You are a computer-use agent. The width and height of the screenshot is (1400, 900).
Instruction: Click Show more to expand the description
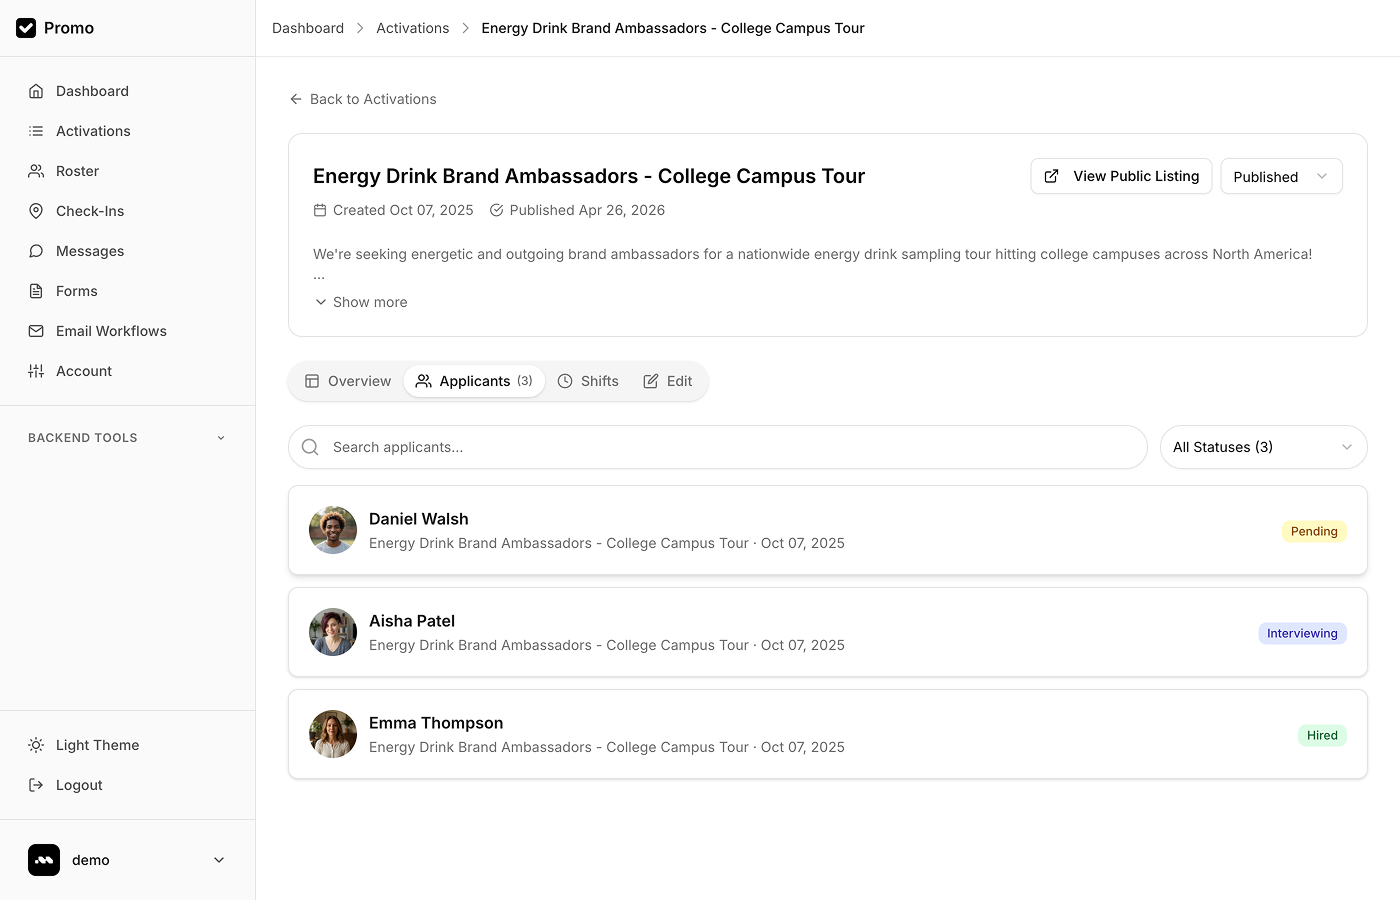pos(360,302)
